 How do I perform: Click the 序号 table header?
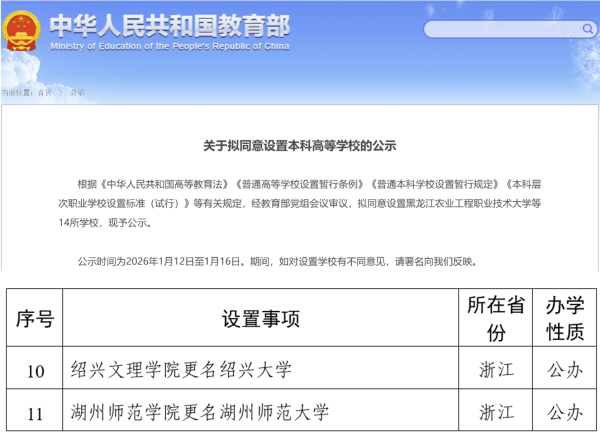[x=35, y=319]
